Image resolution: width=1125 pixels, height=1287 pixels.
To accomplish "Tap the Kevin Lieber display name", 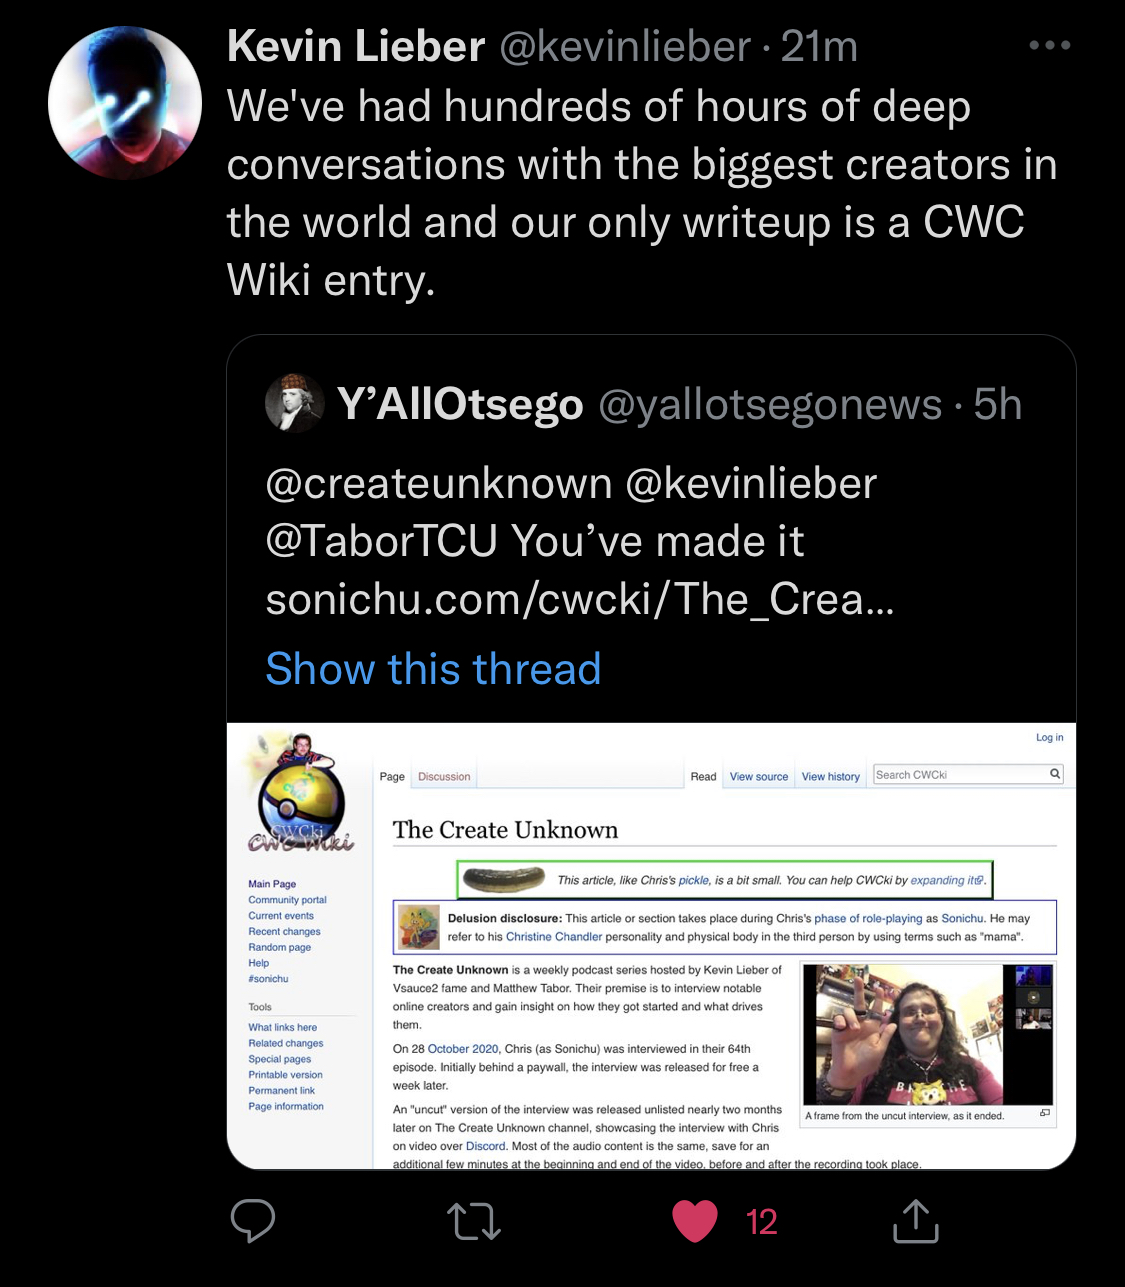I will pyautogui.click(x=356, y=46).
